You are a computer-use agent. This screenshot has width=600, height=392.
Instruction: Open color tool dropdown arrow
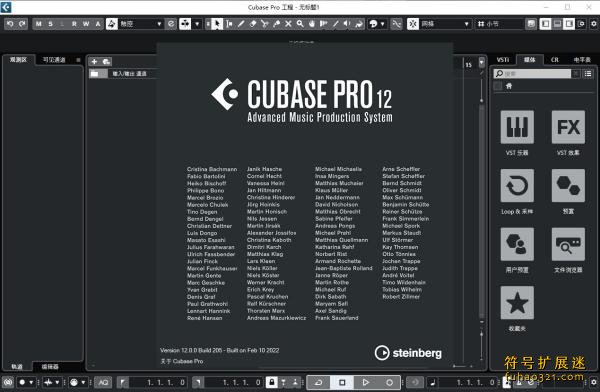pos(382,24)
